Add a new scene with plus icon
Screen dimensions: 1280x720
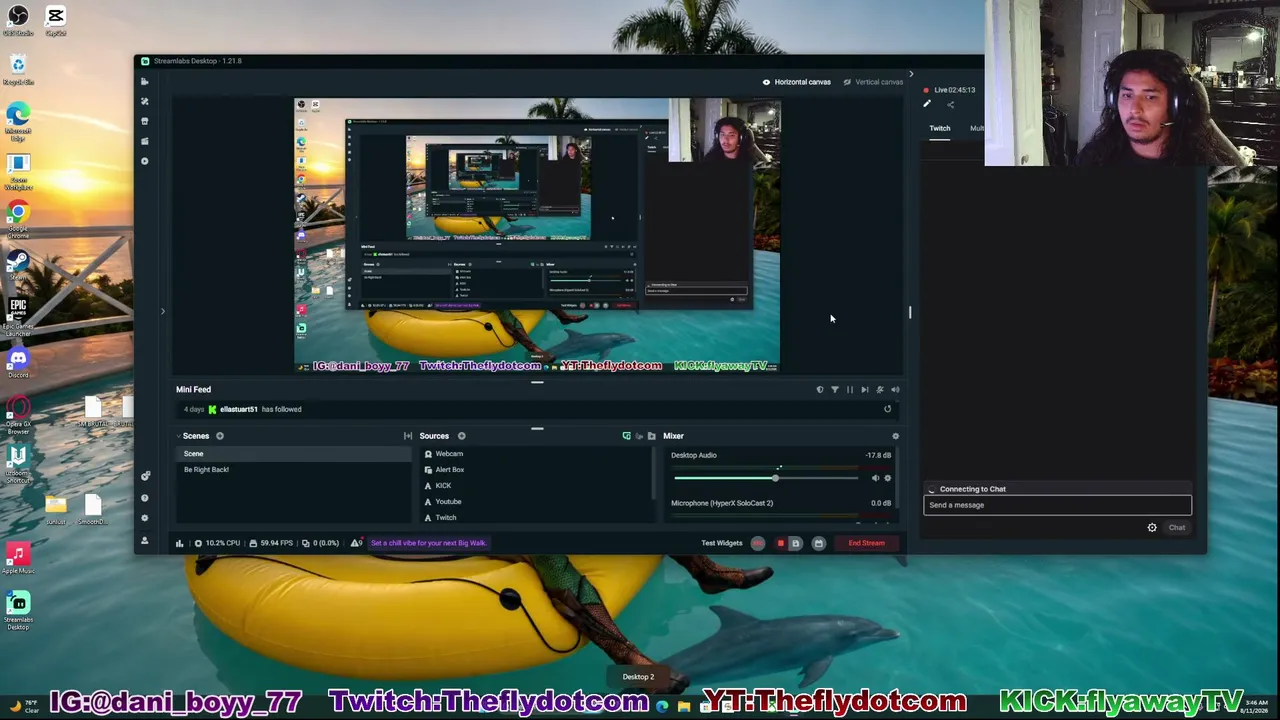click(220, 436)
